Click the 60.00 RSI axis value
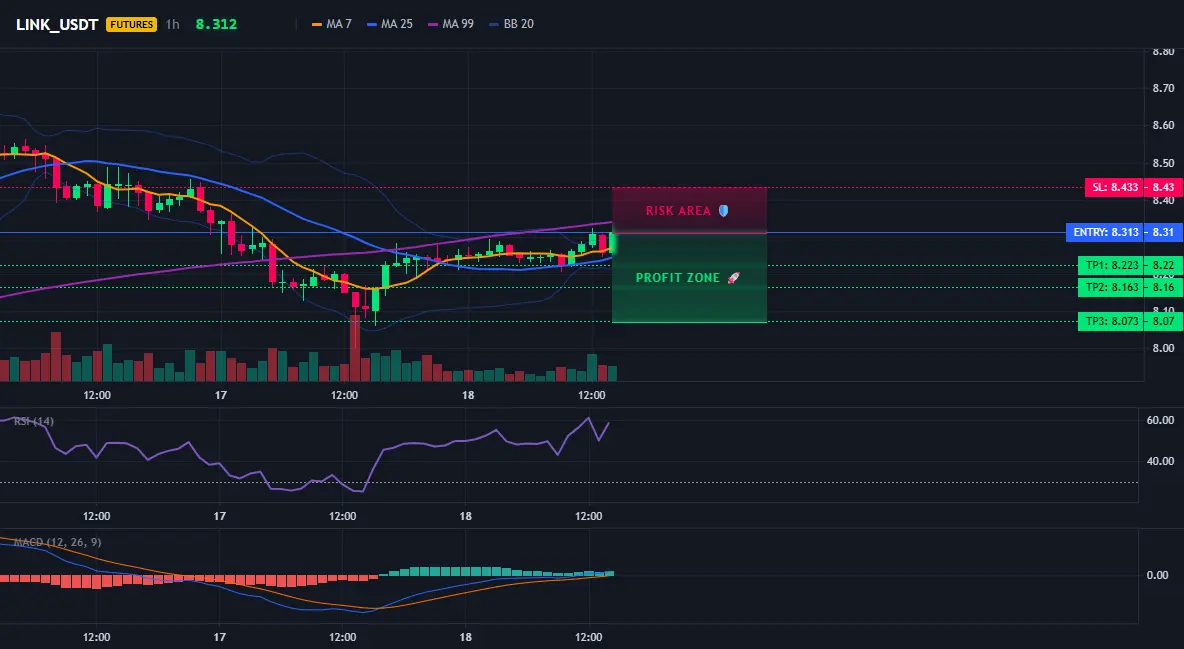 point(1161,420)
